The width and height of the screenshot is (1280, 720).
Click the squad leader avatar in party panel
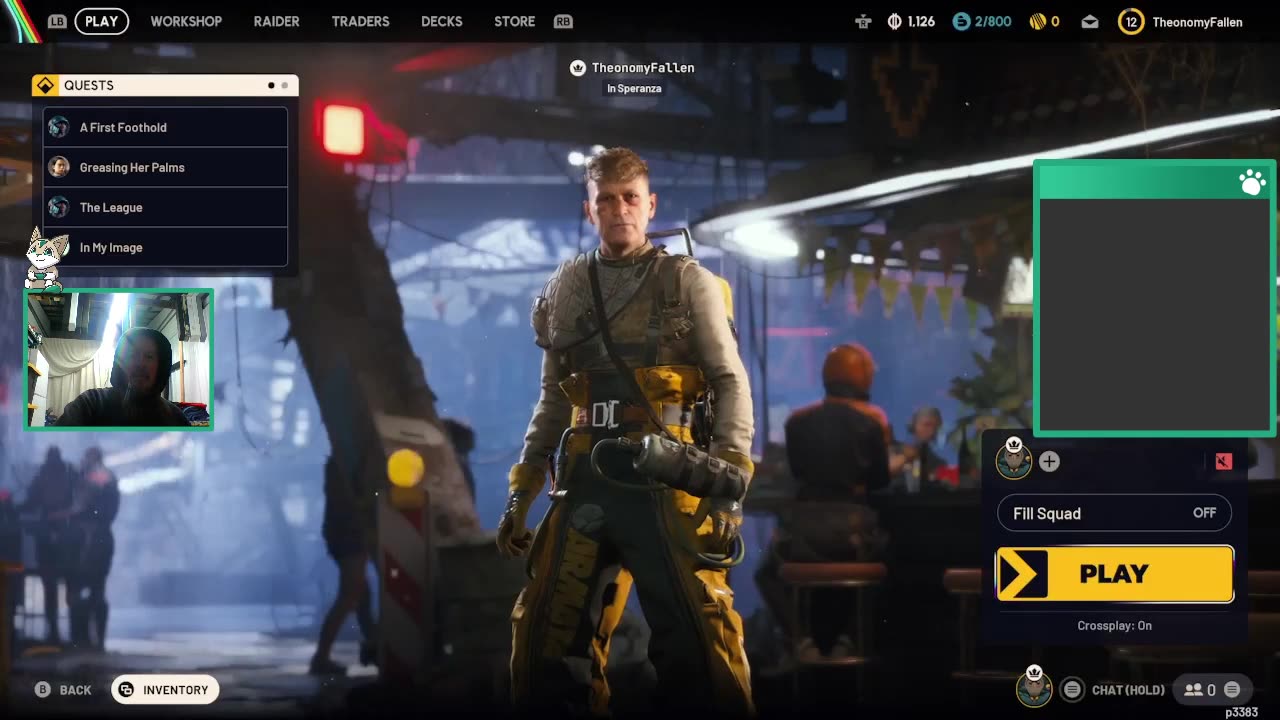[x=1013, y=459]
